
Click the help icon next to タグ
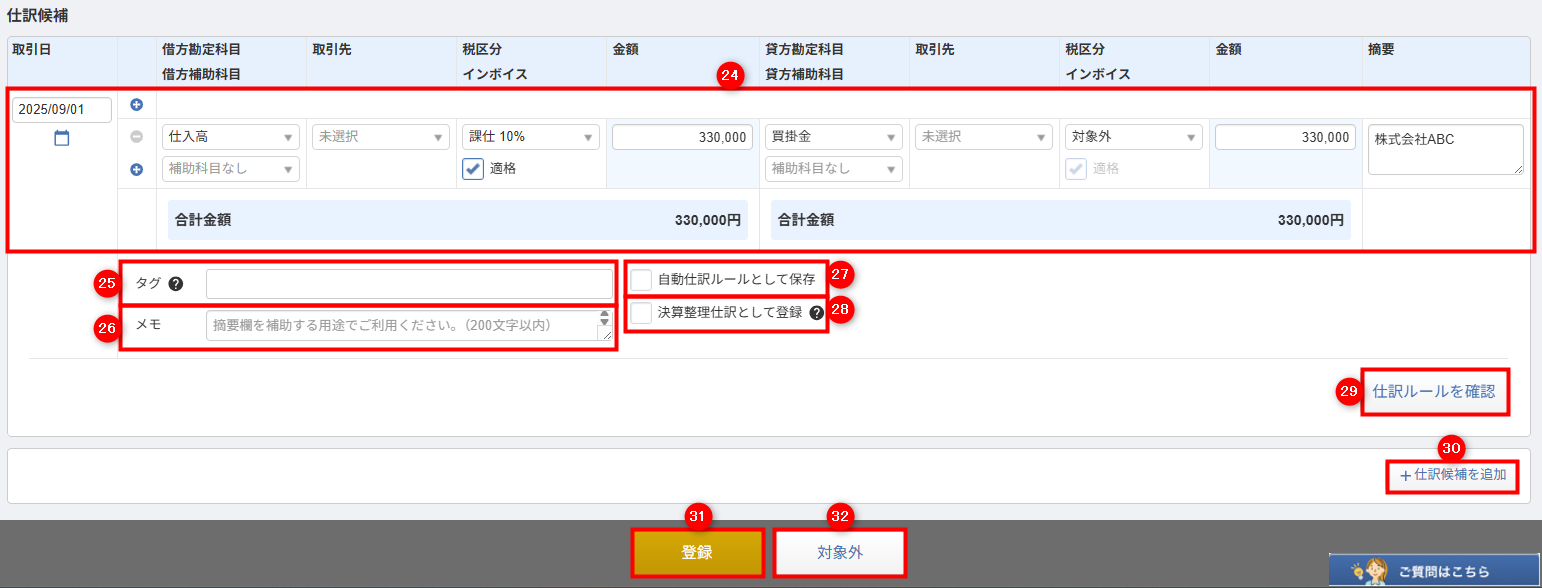176,284
